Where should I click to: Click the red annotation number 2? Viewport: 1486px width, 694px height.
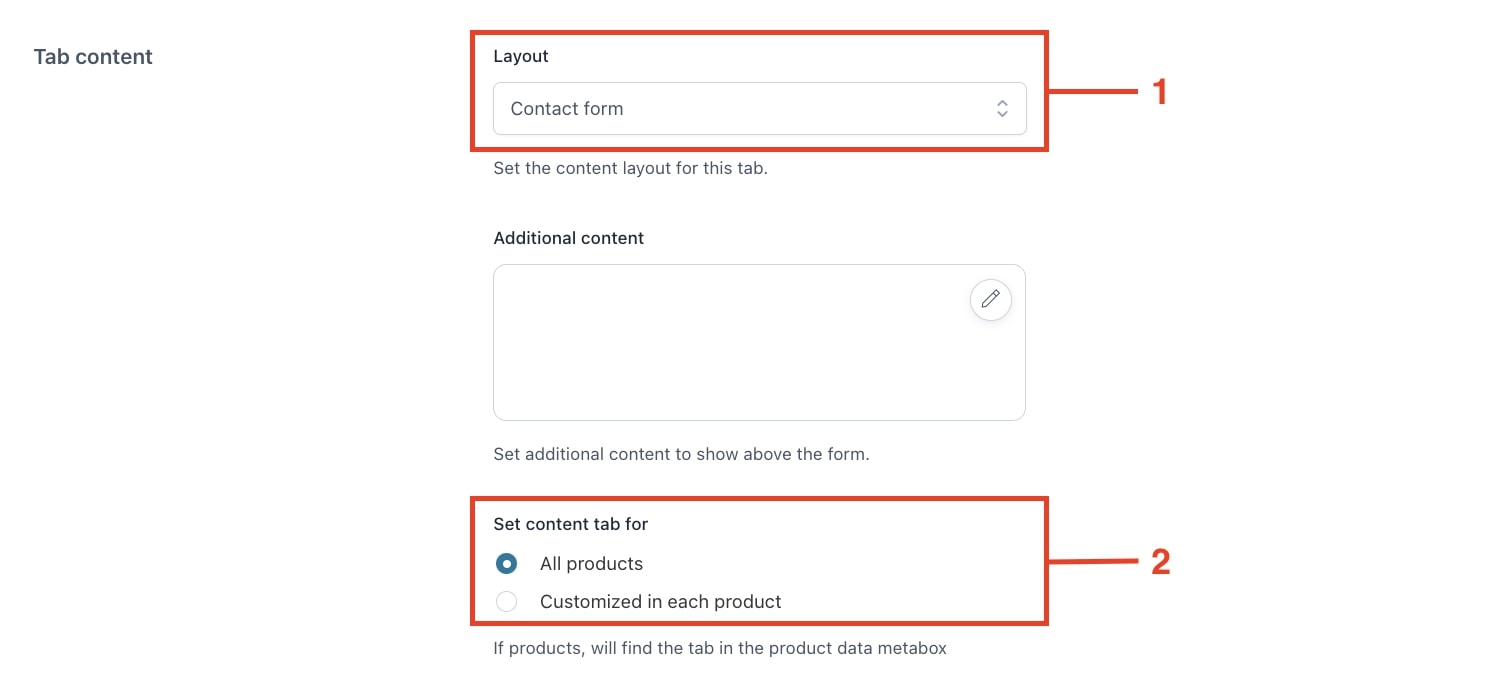[x=1160, y=562]
